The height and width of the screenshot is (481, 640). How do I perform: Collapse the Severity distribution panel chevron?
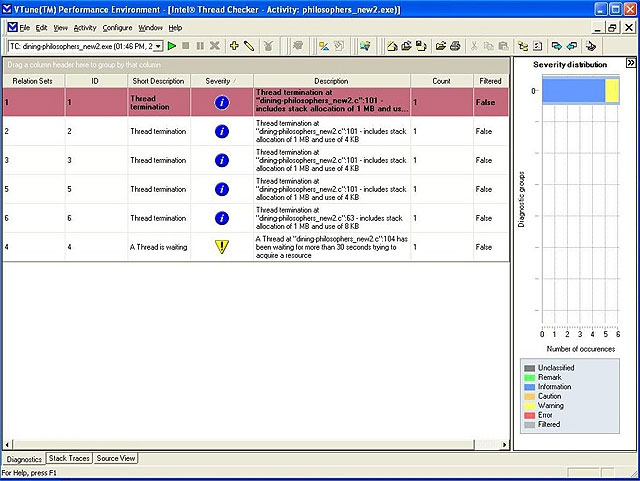pos(631,63)
